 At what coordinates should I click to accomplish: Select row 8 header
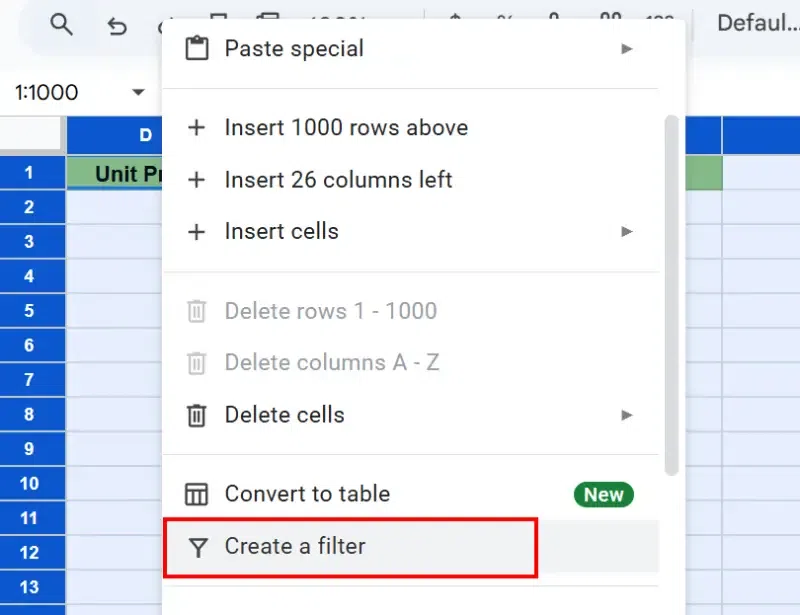(x=30, y=414)
